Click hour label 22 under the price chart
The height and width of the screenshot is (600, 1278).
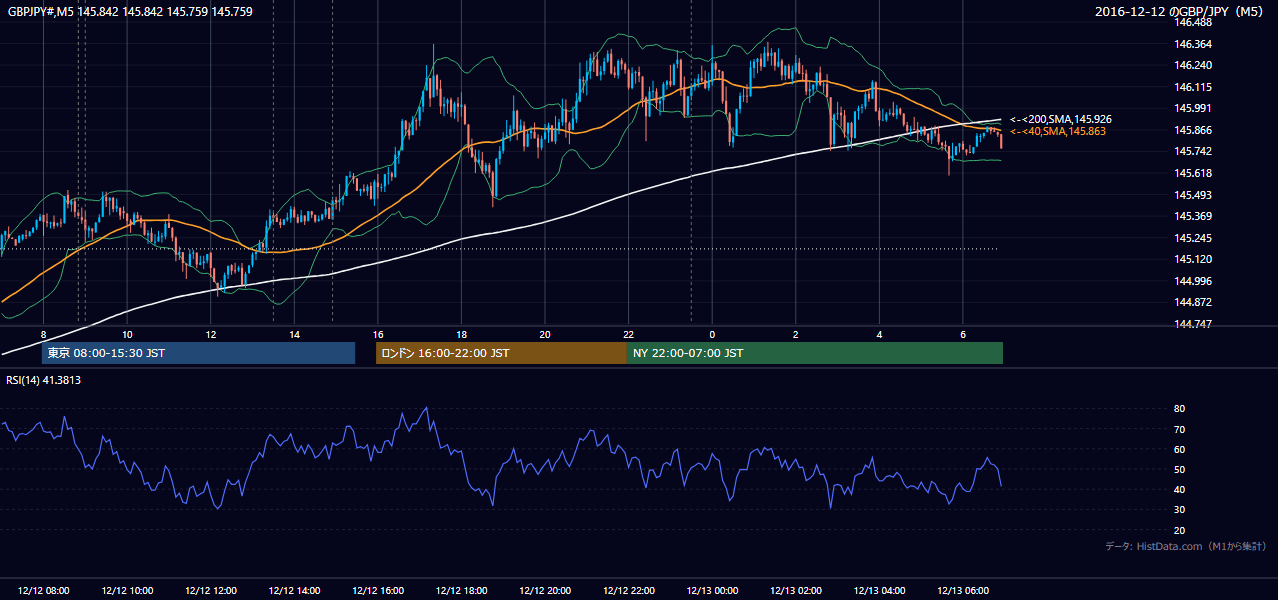pyautogui.click(x=628, y=334)
